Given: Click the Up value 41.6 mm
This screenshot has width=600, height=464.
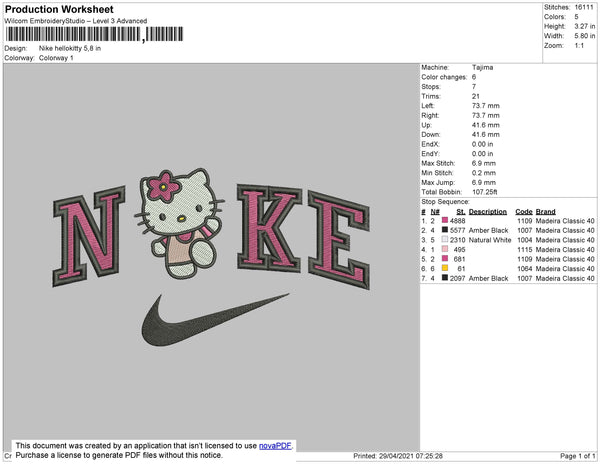Looking at the screenshot, I should 486,125.
